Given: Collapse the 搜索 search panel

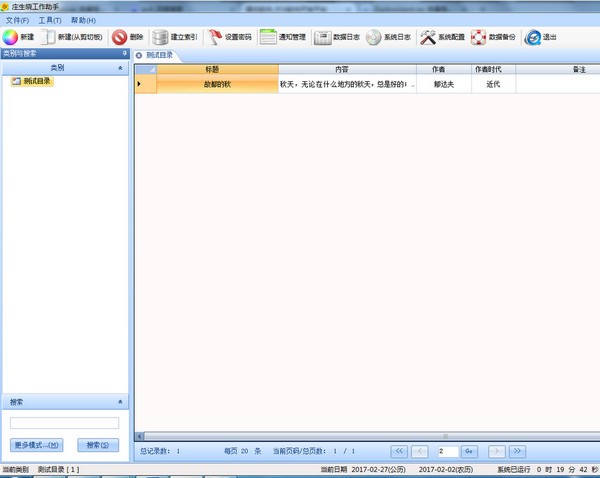Looking at the screenshot, I should point(121,402).
